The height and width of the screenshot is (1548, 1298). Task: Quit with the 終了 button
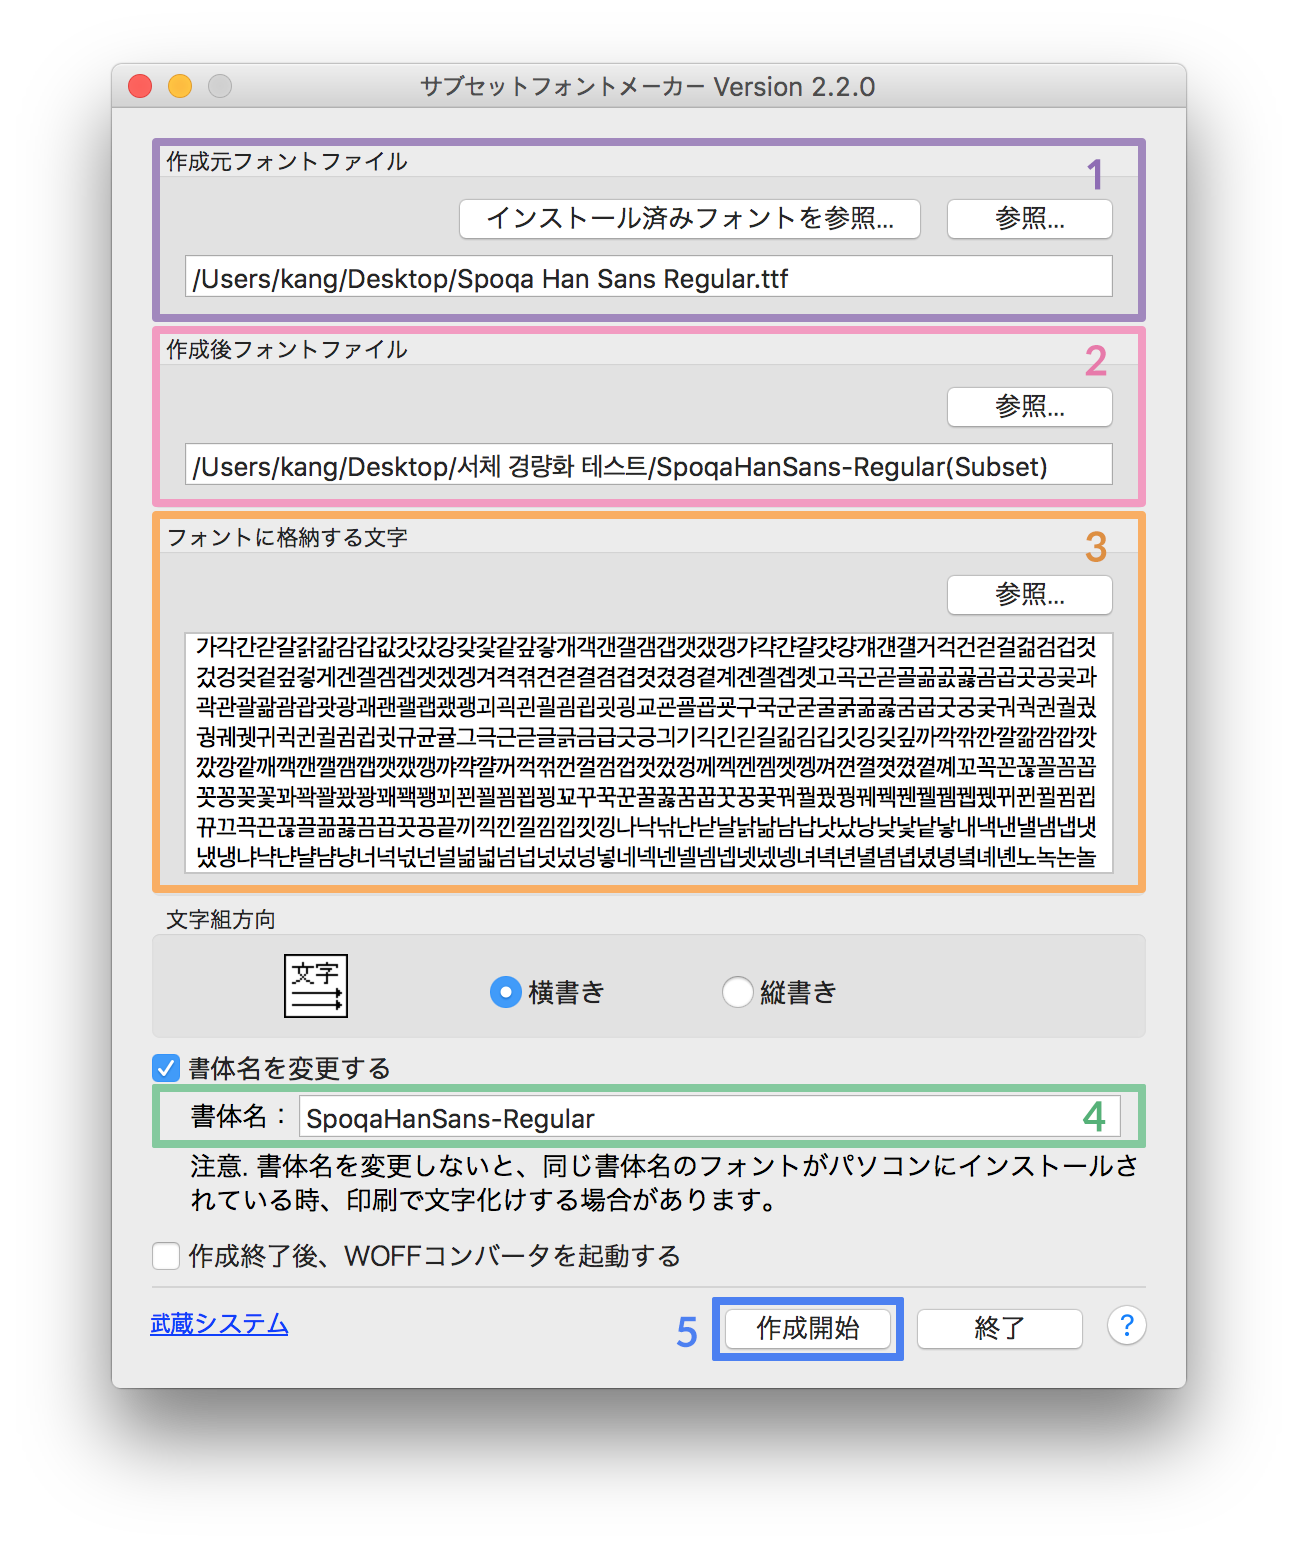[1000, 1329]
